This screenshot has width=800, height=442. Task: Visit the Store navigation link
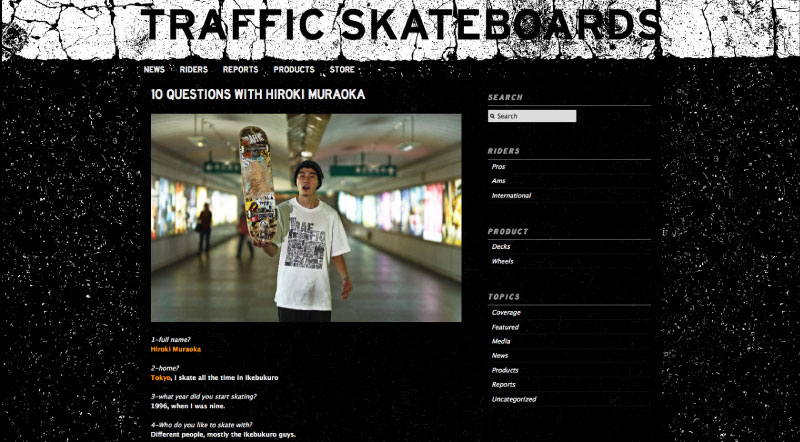pyautogui.click(x=342, y=69)
